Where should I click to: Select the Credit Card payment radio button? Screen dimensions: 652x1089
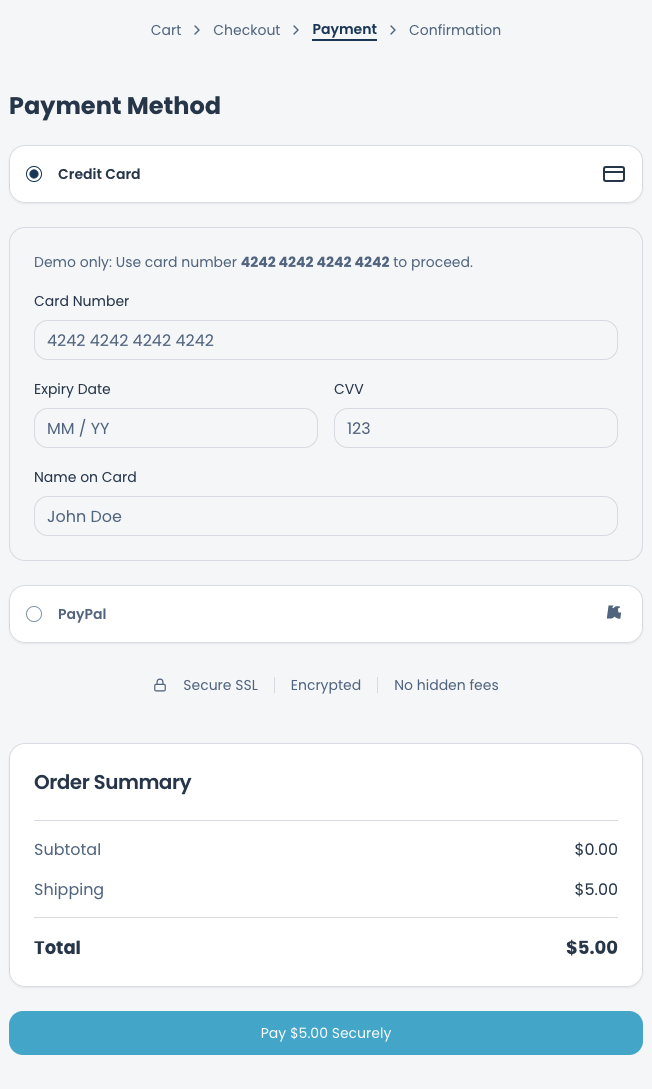[x=34, y=173]
